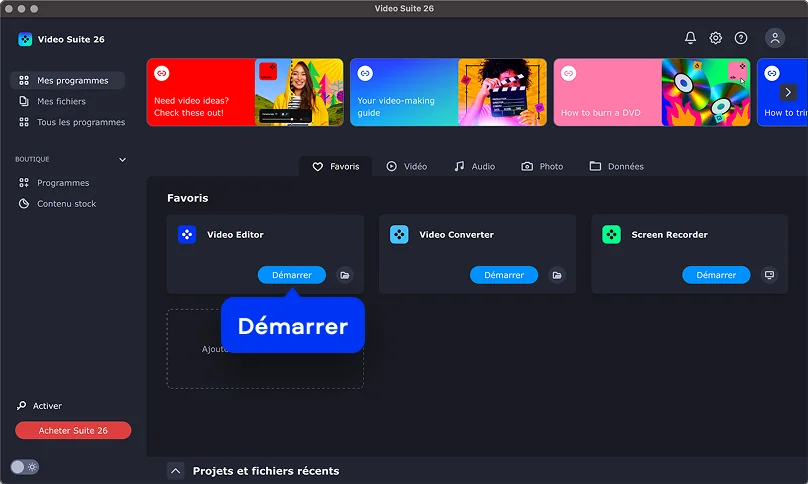Image resolution: width=808 pixels, height=484 pixels.
Task: Open settings via the gear icon
Action: (715, 38)
